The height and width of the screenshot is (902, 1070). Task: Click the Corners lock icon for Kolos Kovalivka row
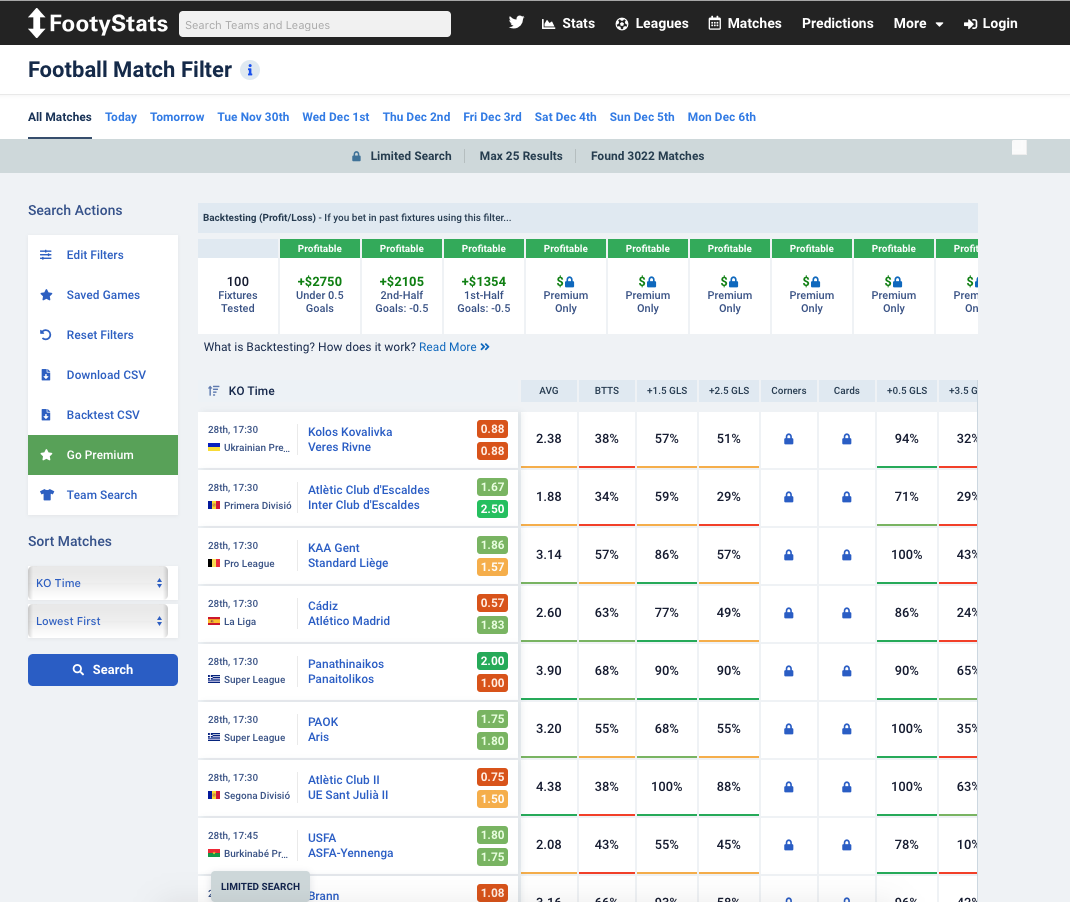click(788, 439)
